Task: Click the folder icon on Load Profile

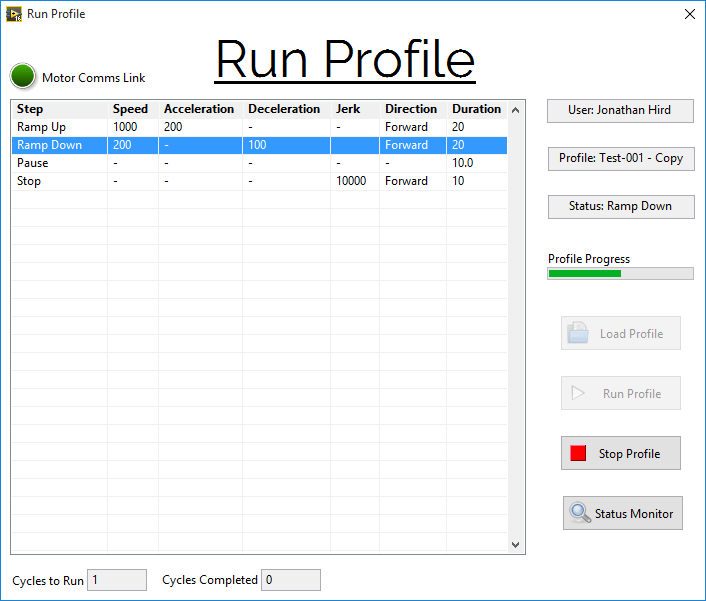Action: tap(578, 333)
